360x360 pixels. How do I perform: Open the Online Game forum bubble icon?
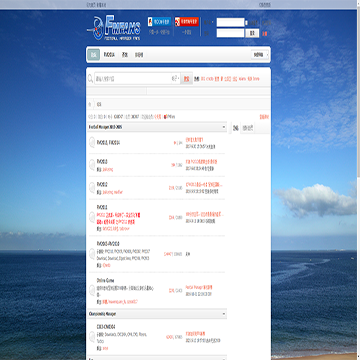(x=92, y=290)
